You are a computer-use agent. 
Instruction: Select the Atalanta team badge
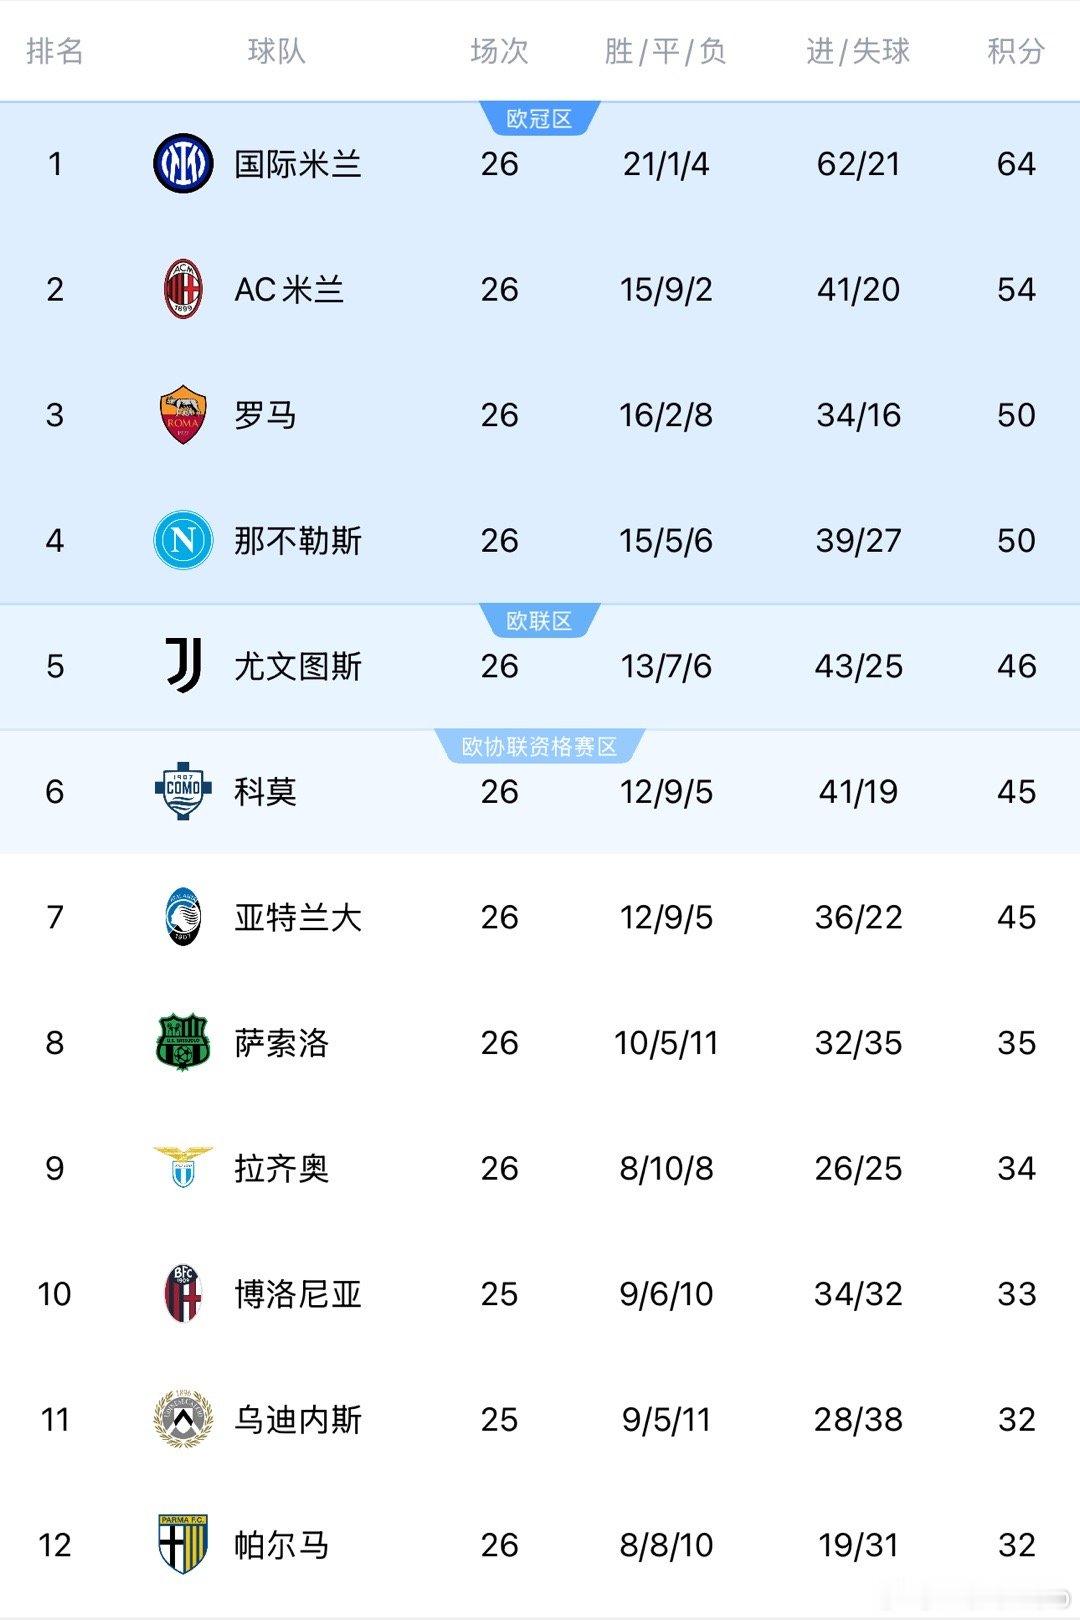tap(183, 917)
